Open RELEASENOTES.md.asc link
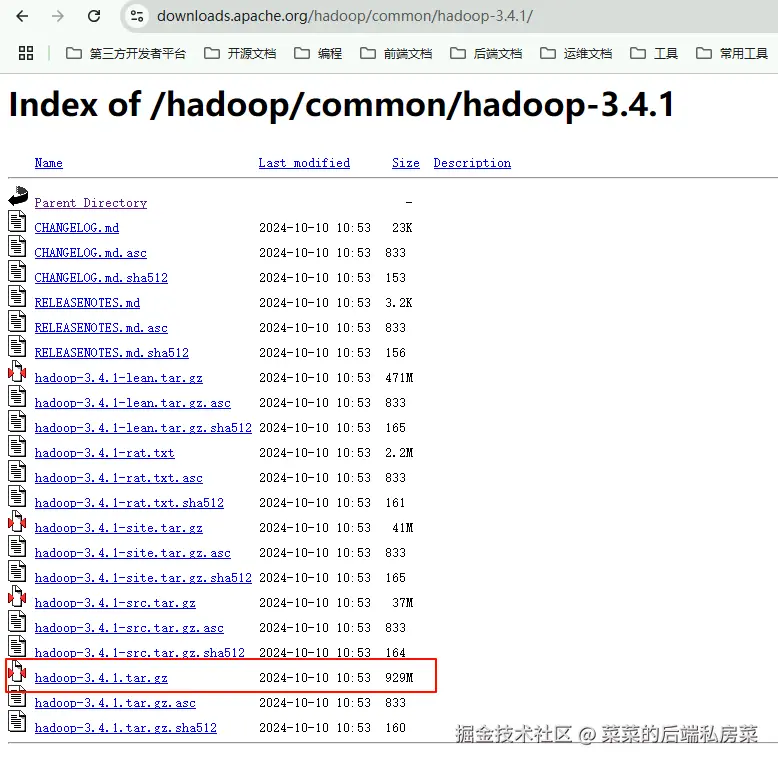 [101, 328]
